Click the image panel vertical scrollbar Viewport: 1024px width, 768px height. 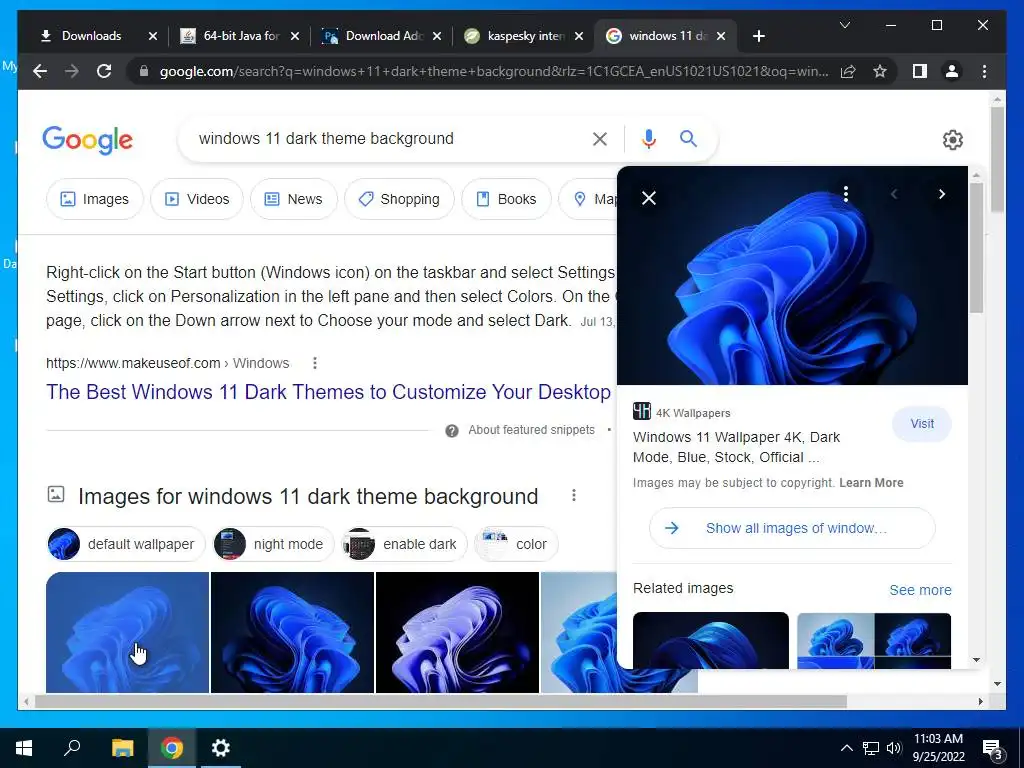click(976, 248)
